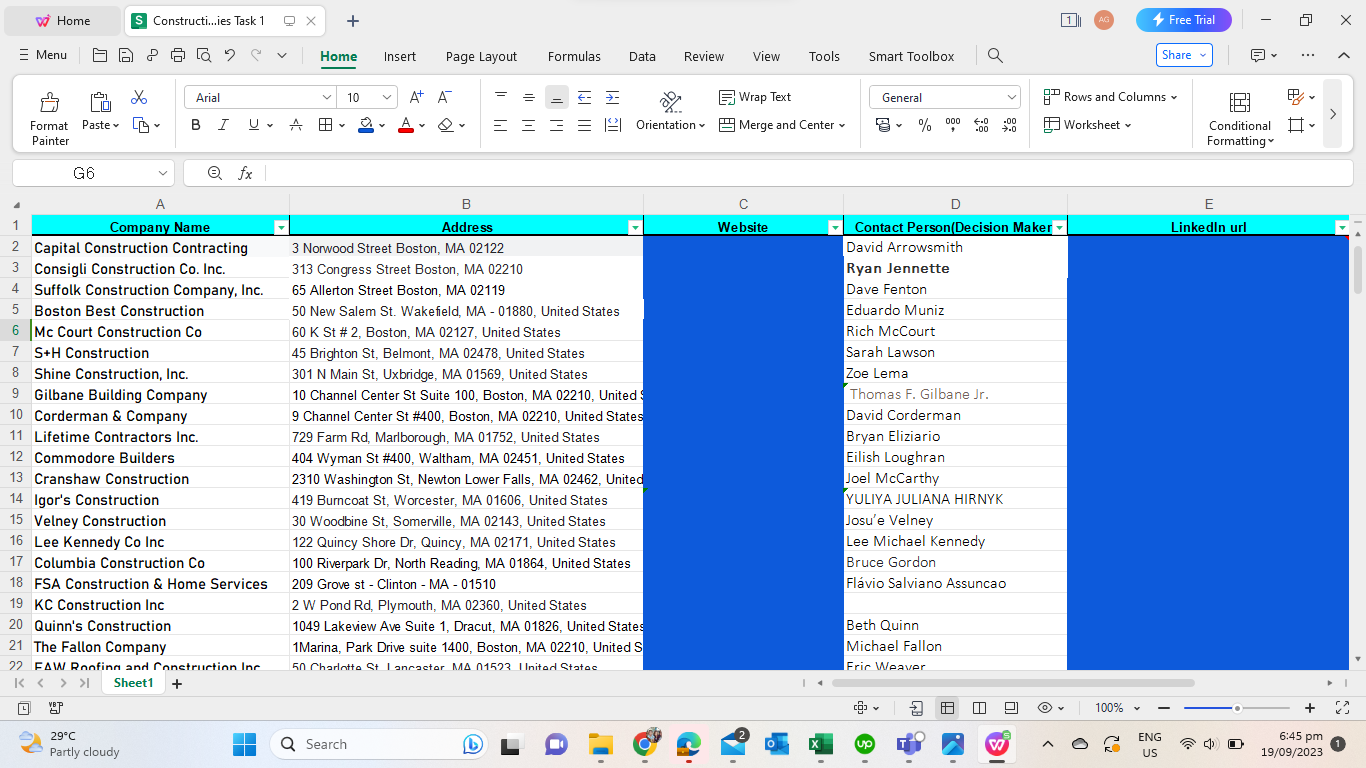The width and height of the screenshot is (1366, 768).
Task: Apply comma thousands separator style
Action: pos(953,125)
